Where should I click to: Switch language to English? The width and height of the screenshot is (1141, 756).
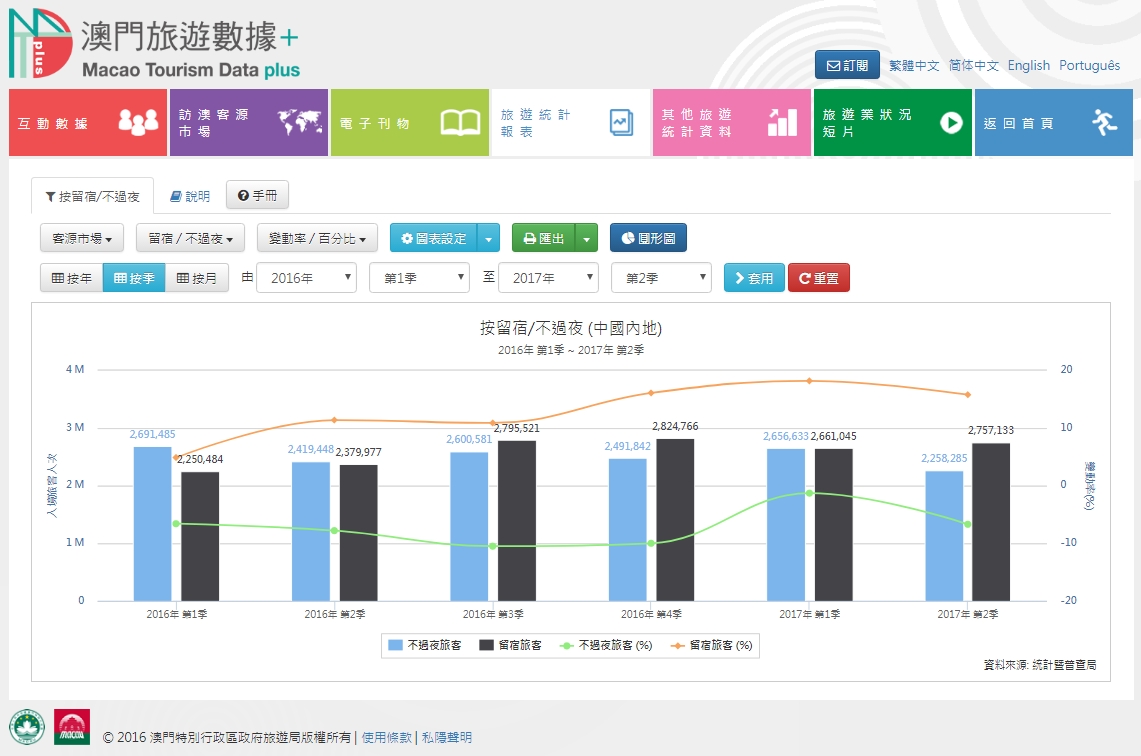coord(1029,65)
